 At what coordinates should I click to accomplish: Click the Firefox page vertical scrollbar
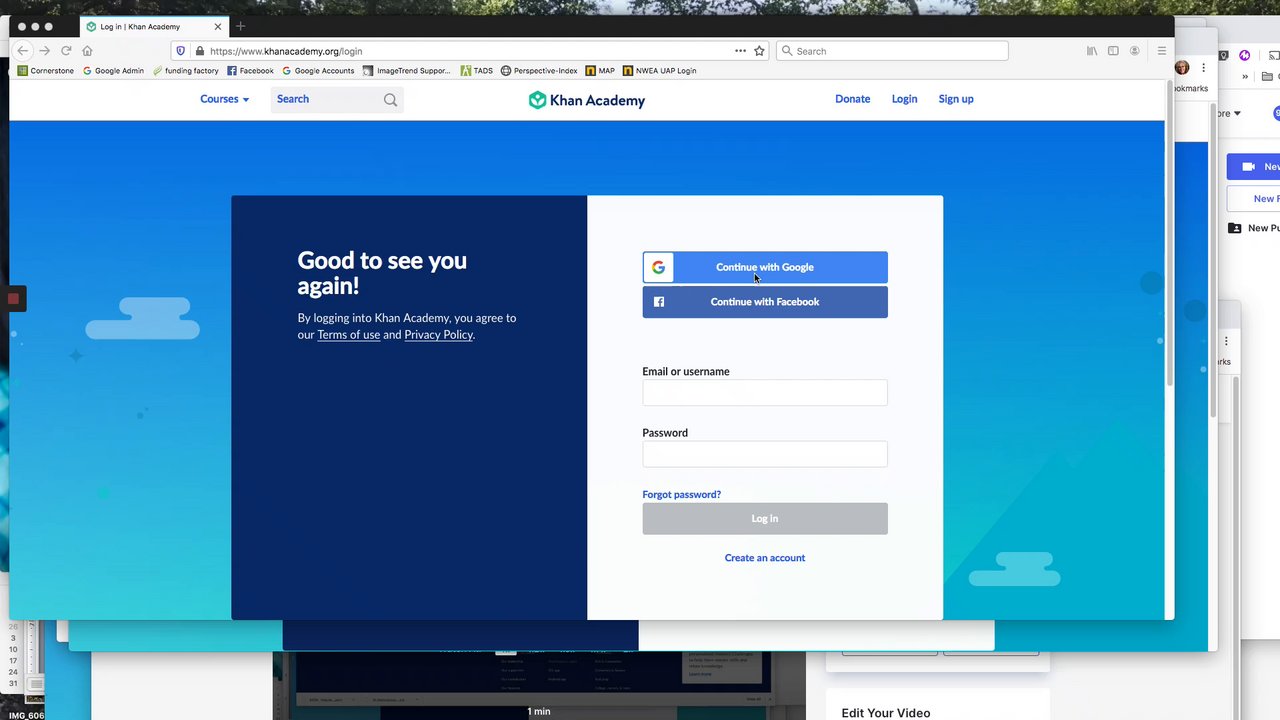click(x=1169, y=235)
